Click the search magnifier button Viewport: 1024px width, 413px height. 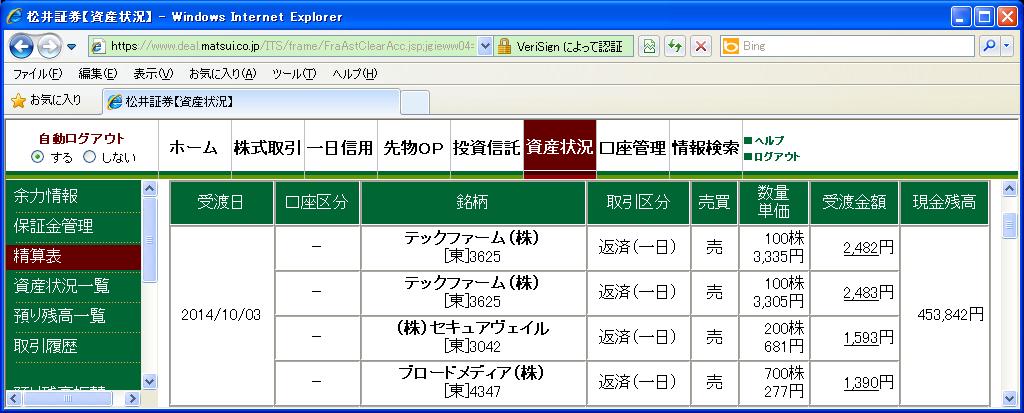tap(989, 46)
